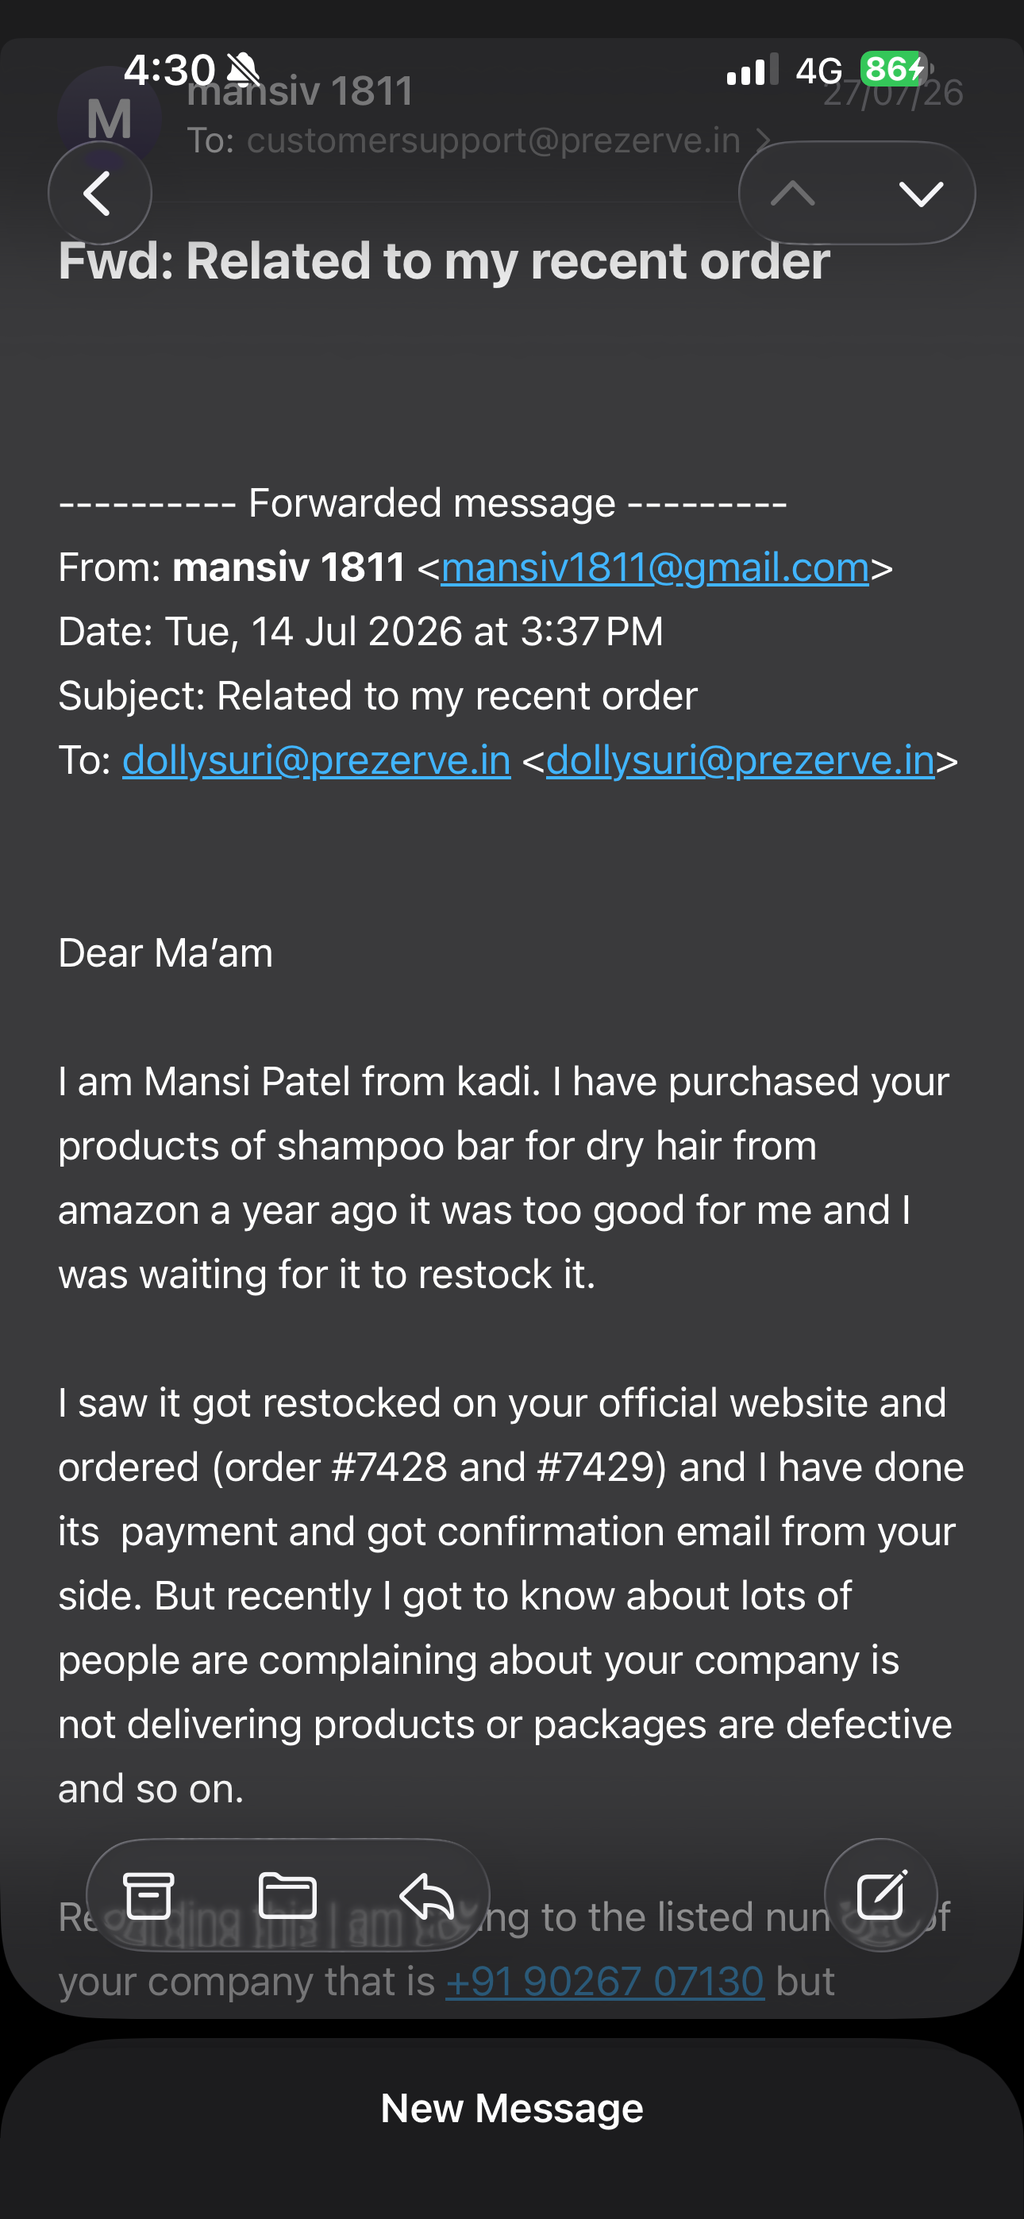Tap the muted bell silent mode icon
Screen dimensions: 1024x2219
[x=243, y=70]
